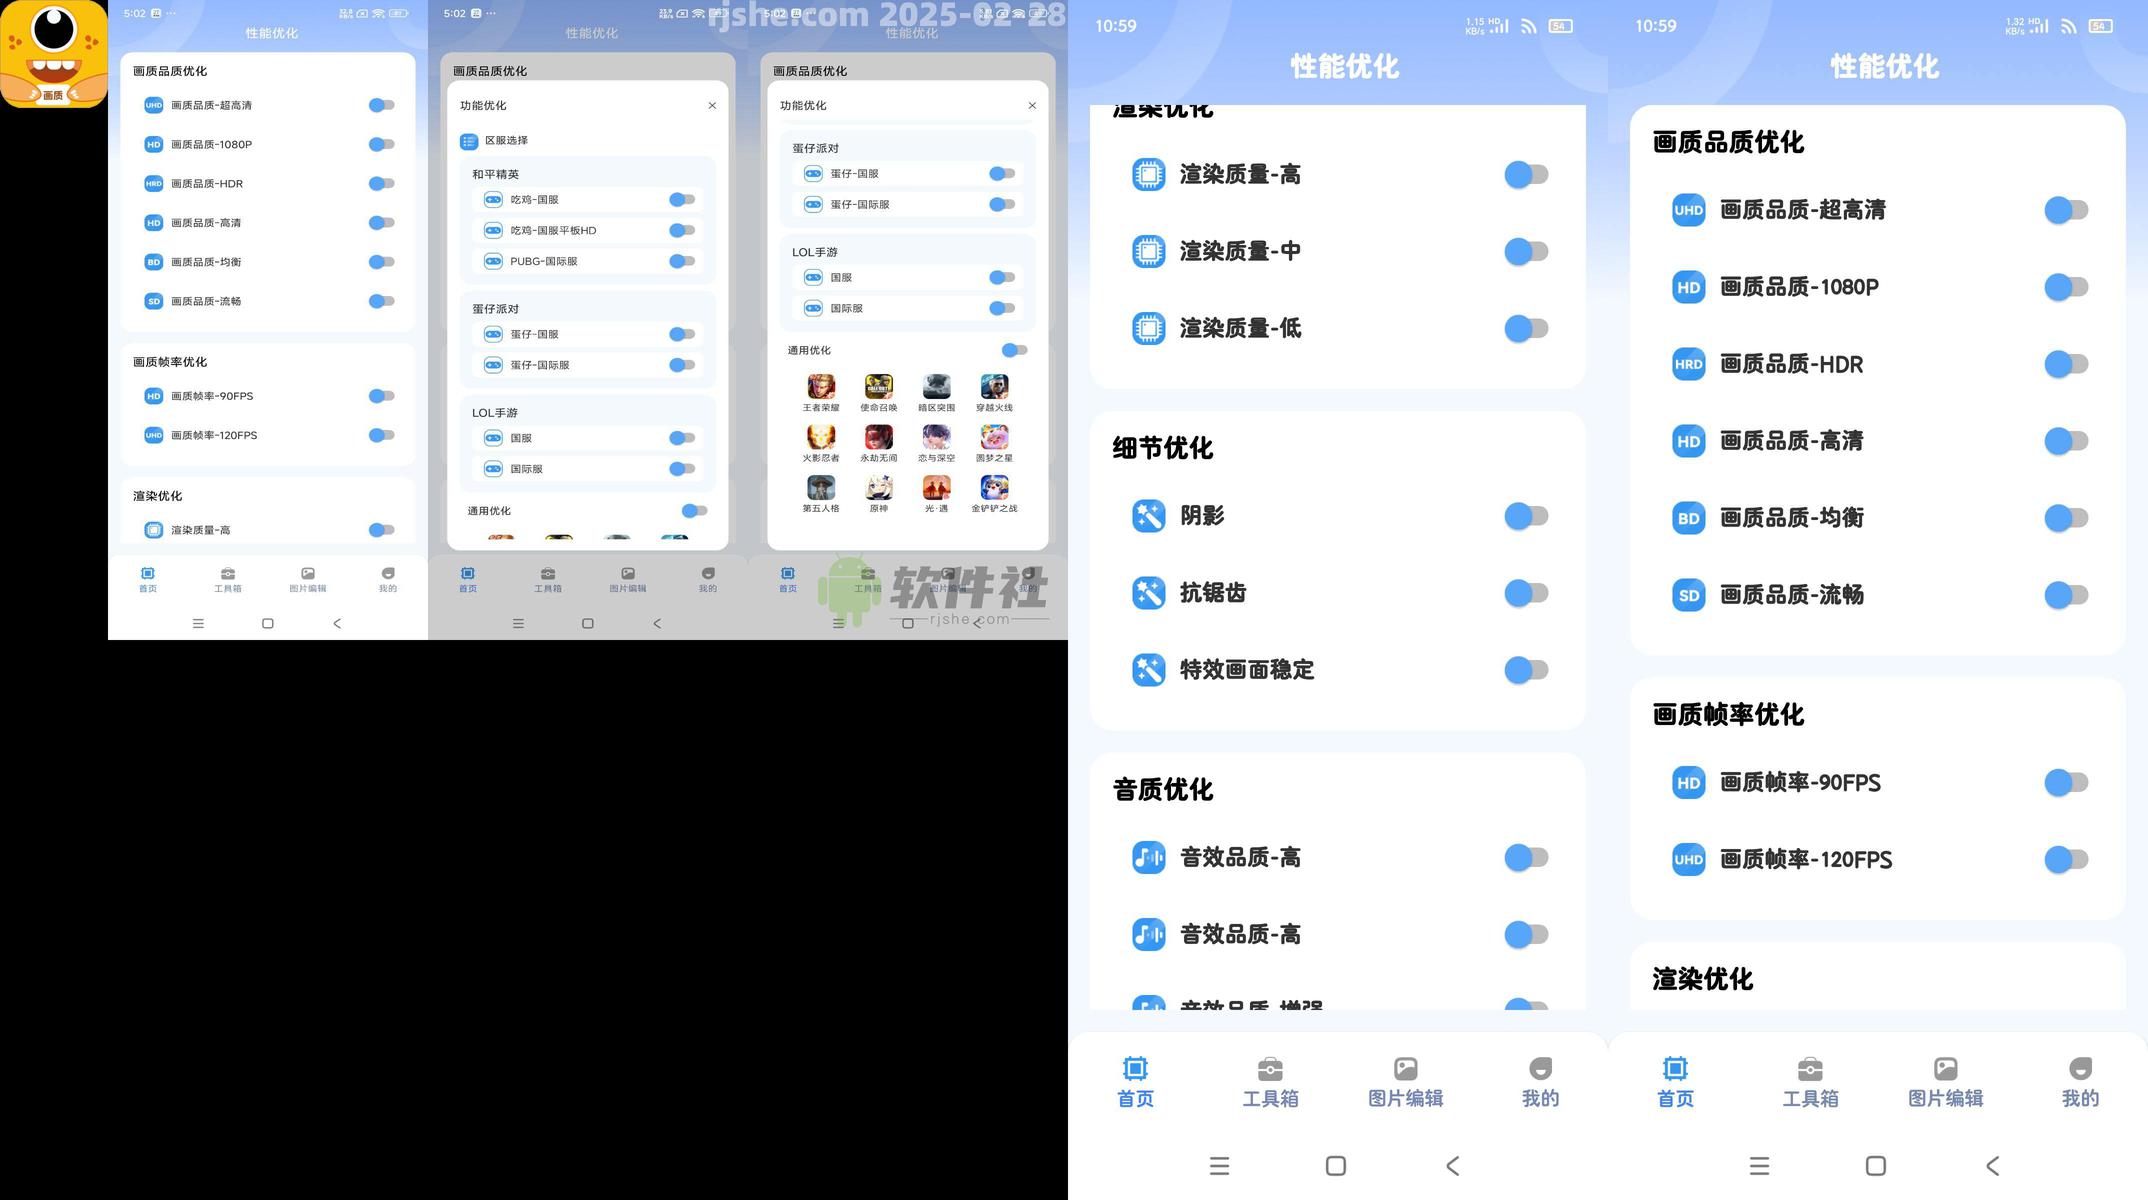The width and height of the screenshot is (2148, 1200).
Task: Enable the 画质帧率-120FPS switch in the large right panel
Action: 2066,859
